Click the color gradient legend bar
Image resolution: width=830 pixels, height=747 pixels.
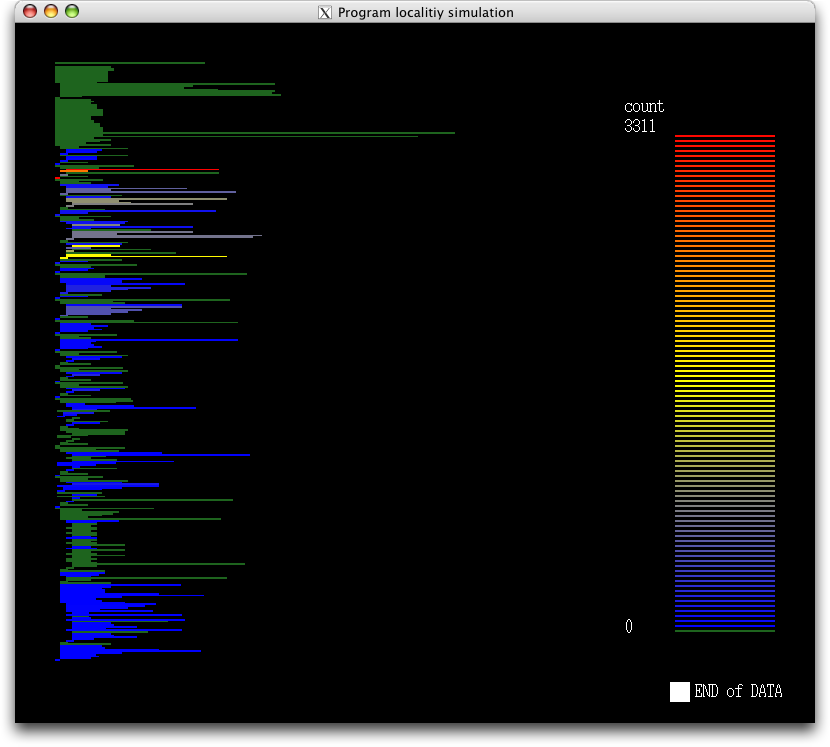click(x=725, y=383)
